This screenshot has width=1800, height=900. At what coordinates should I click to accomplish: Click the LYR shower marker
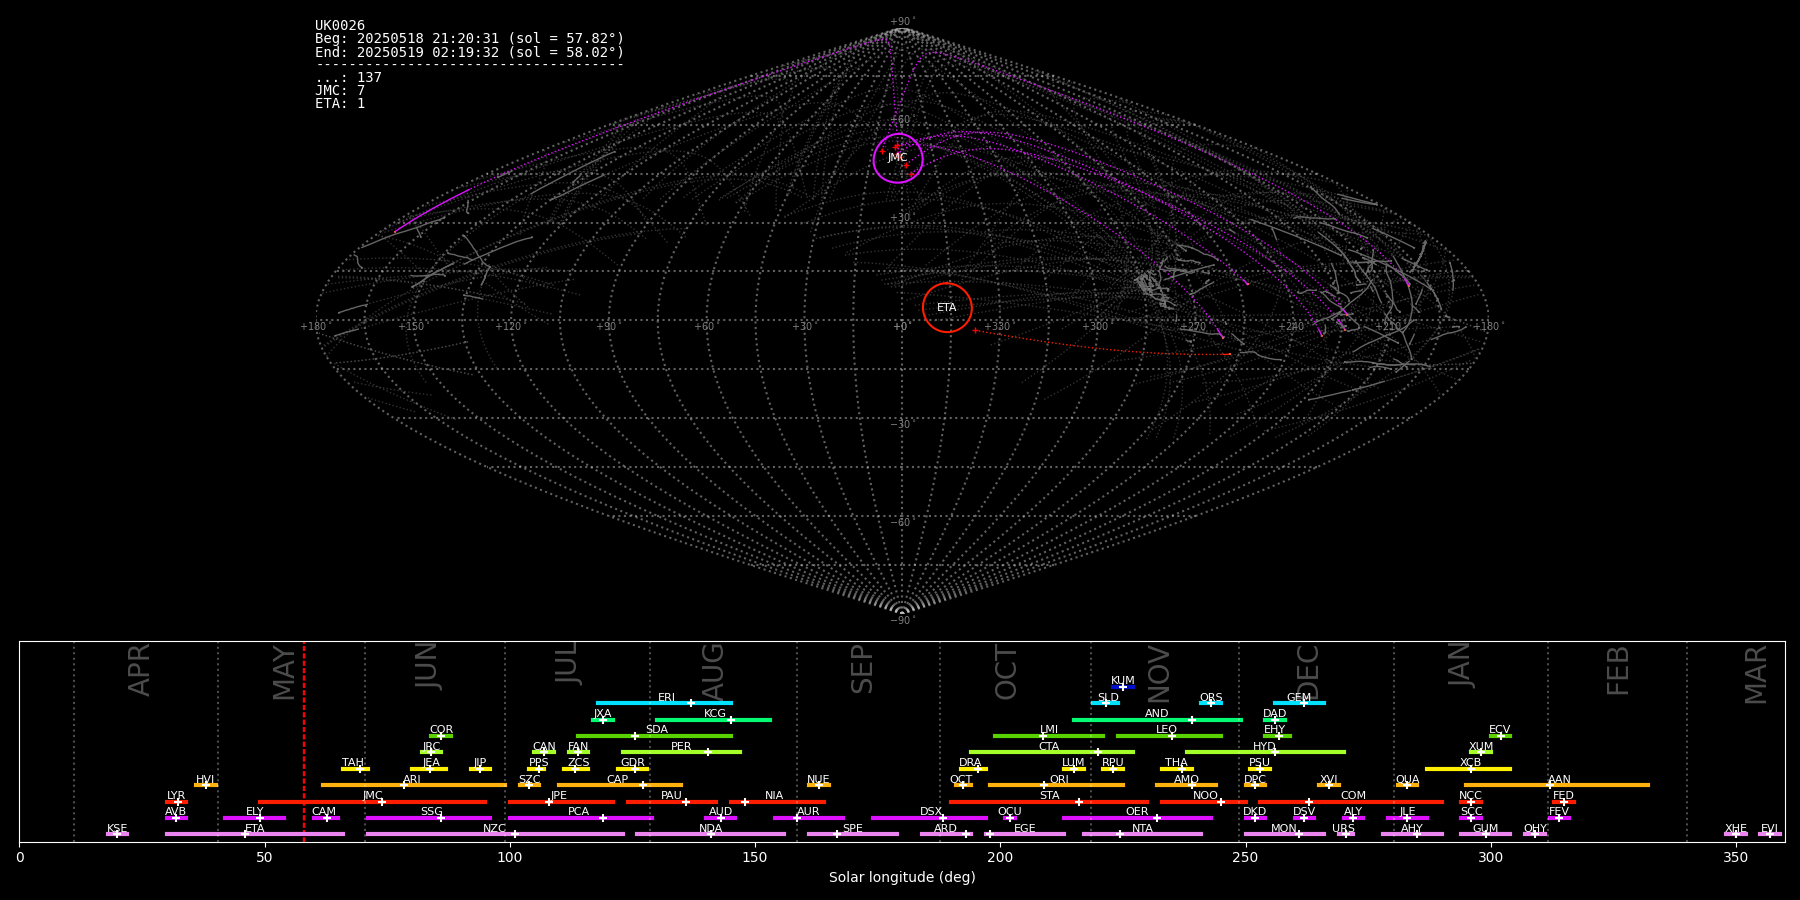point(176,801)
